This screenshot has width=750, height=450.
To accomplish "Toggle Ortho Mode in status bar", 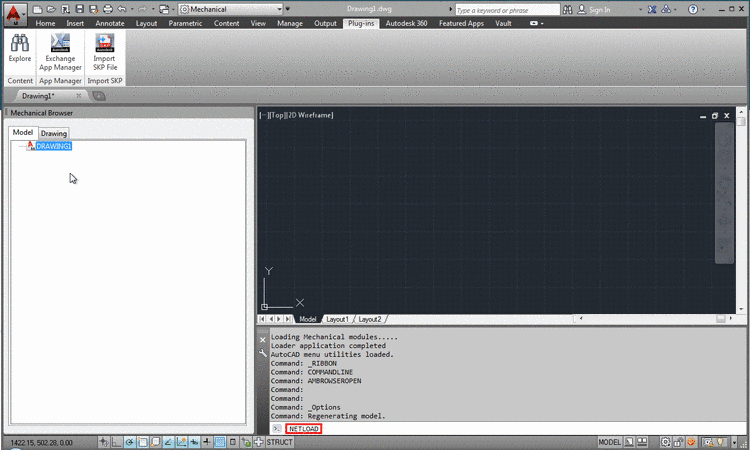I will click(117, 442).
